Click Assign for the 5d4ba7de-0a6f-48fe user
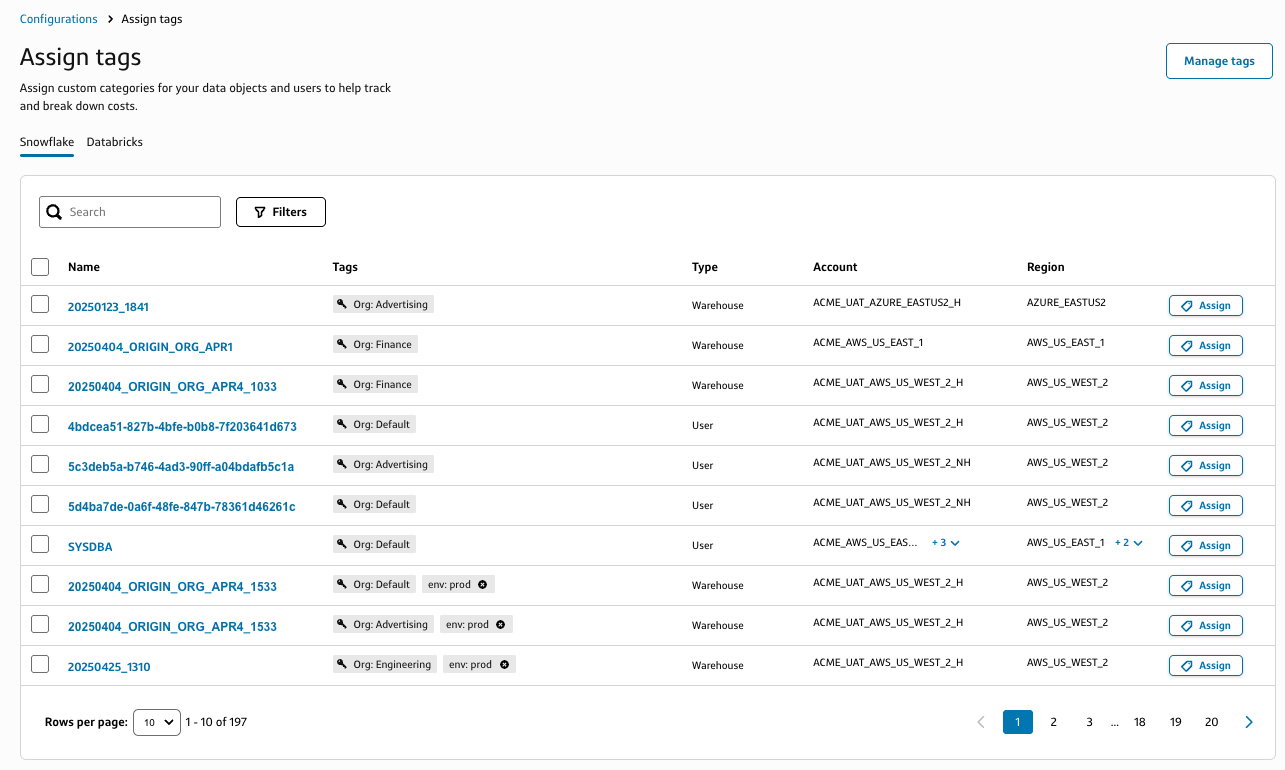 [x=1206, y=505]
